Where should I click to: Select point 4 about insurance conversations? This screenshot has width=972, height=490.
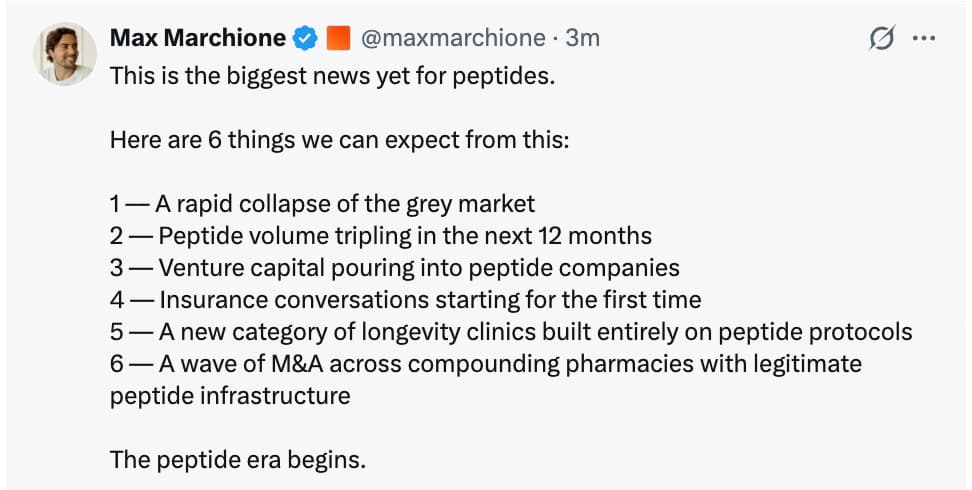[405, 300]
